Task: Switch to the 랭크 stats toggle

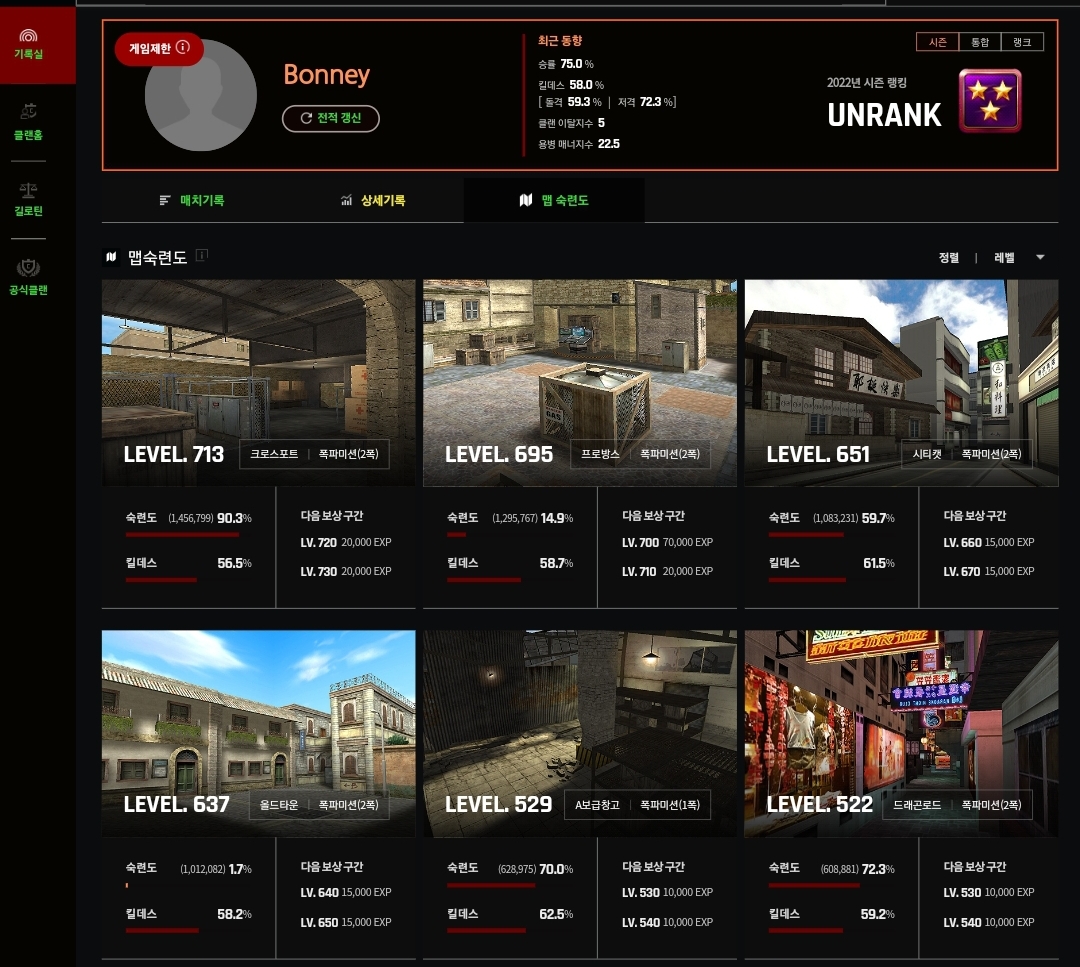Action: [1022, 42]
